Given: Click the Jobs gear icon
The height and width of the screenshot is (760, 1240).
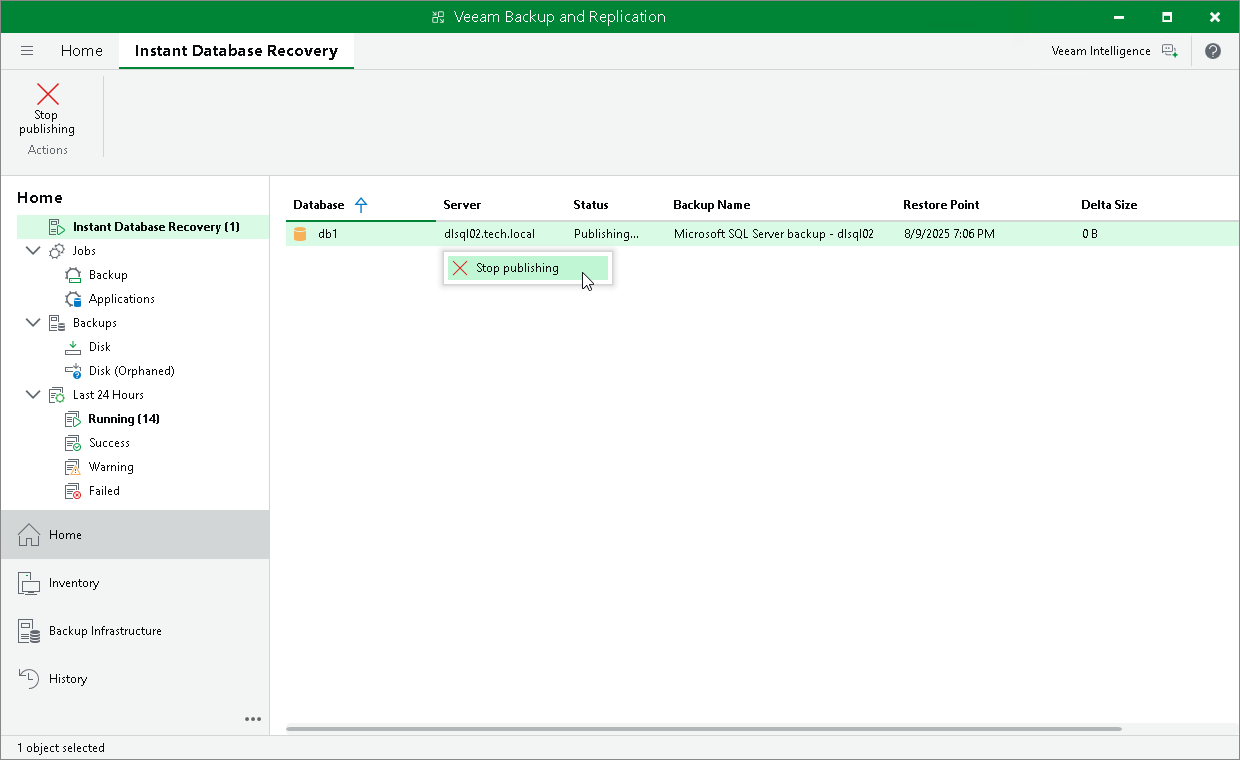Looking at the screenshot, I should click(x=57, y=251).
